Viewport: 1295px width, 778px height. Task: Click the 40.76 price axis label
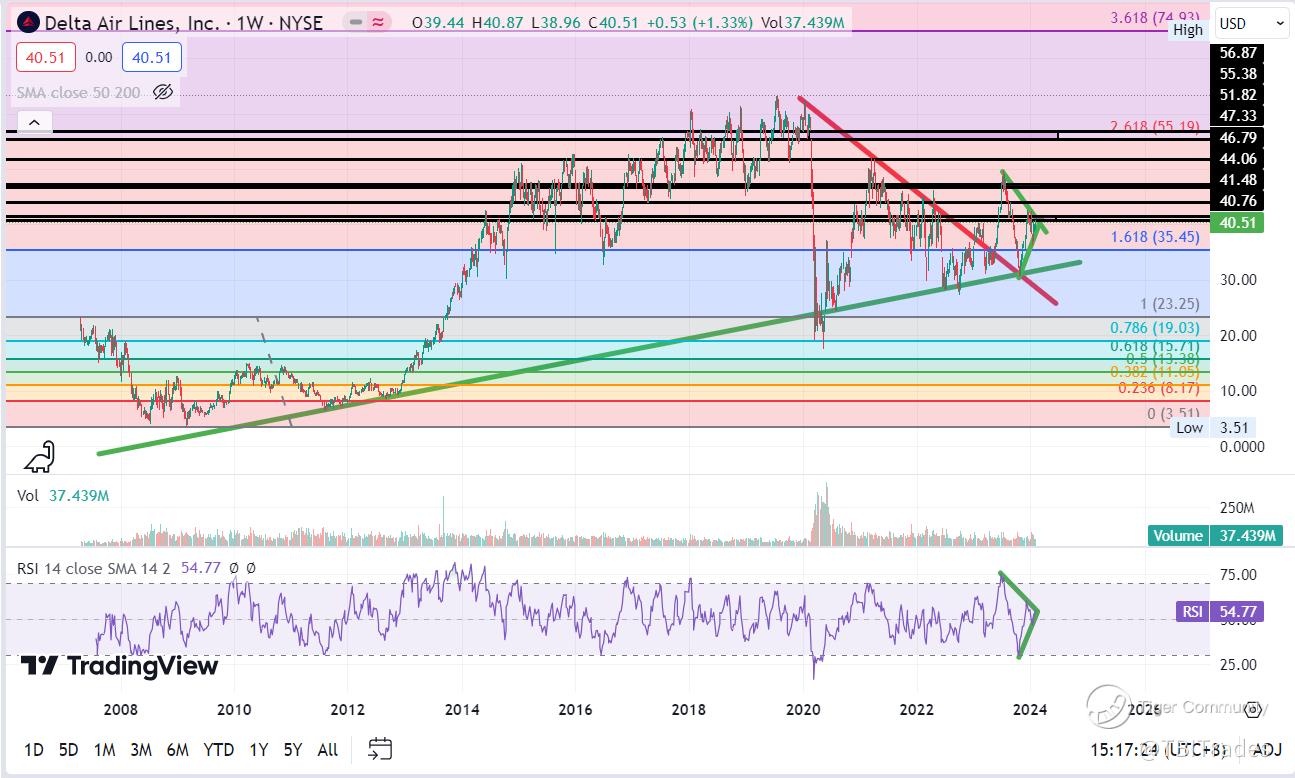tap(1237, 201)
